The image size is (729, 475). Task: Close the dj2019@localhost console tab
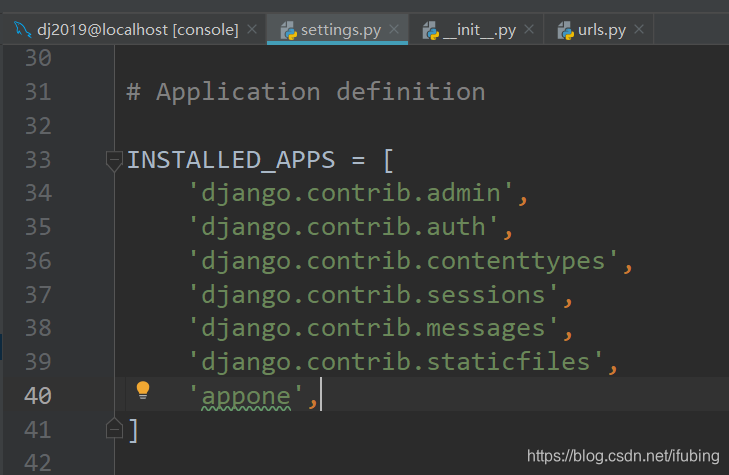[252, 29]
